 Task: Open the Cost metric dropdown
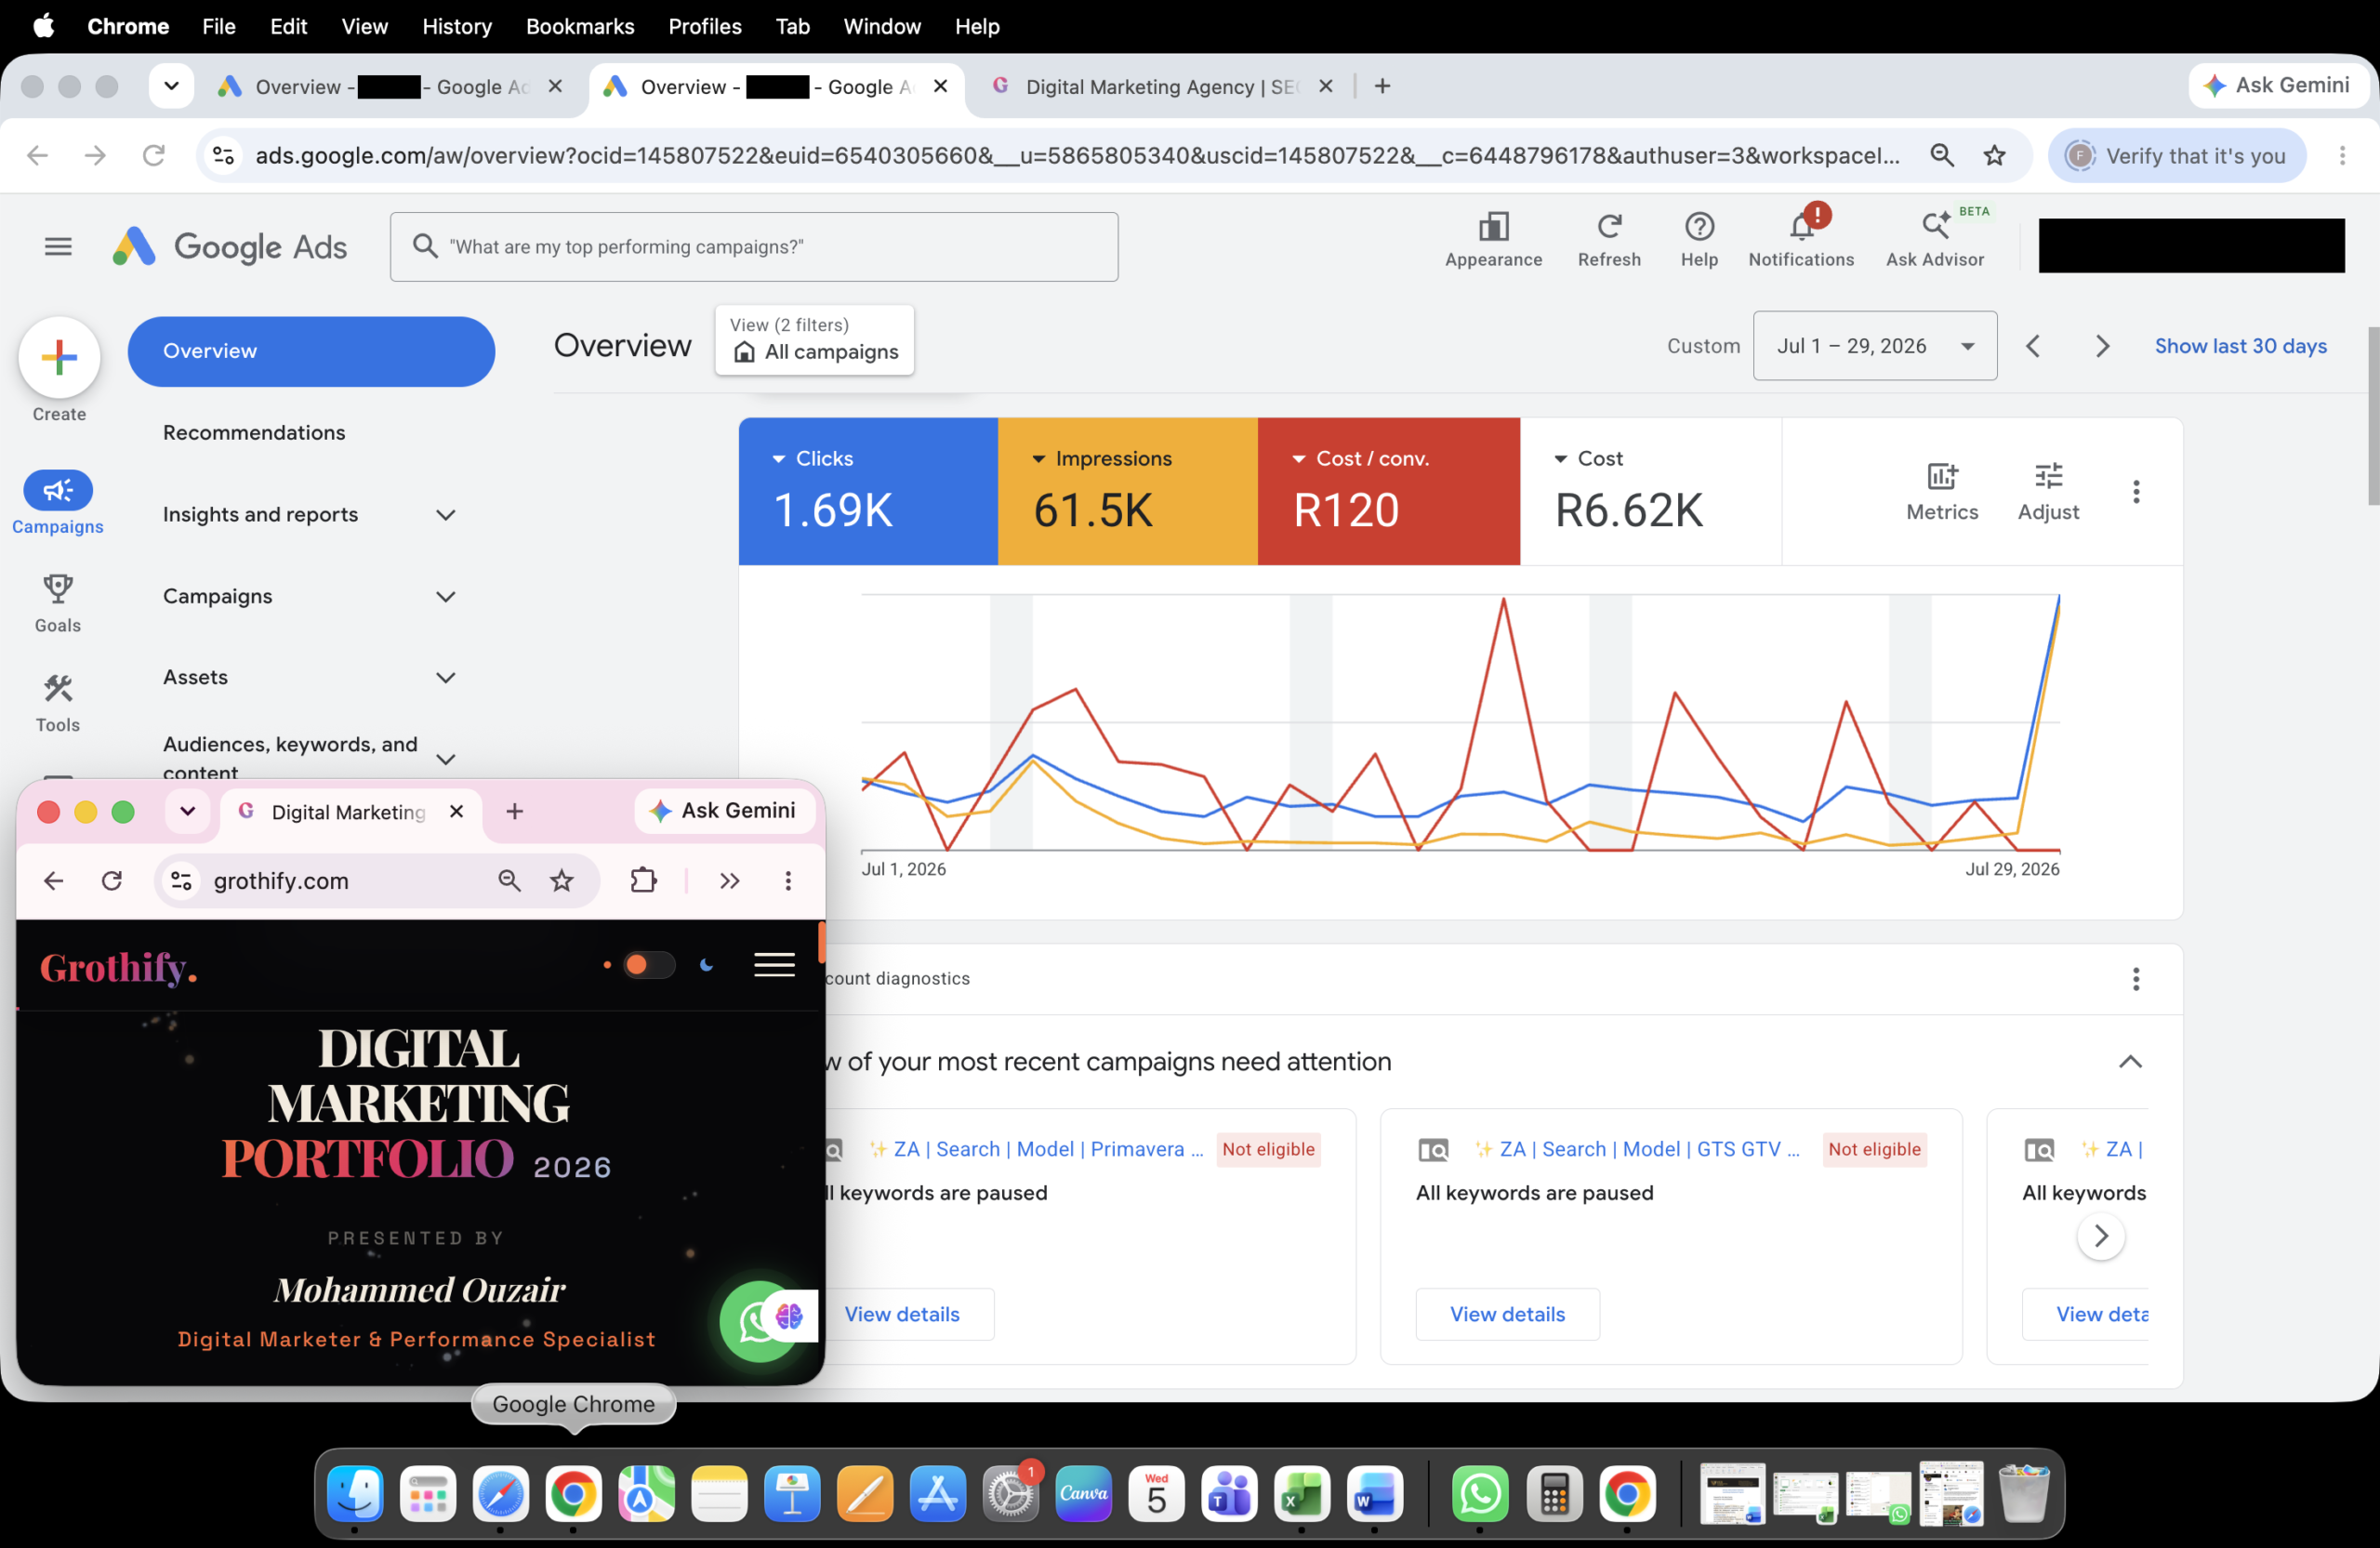(x=1588, y=458)
